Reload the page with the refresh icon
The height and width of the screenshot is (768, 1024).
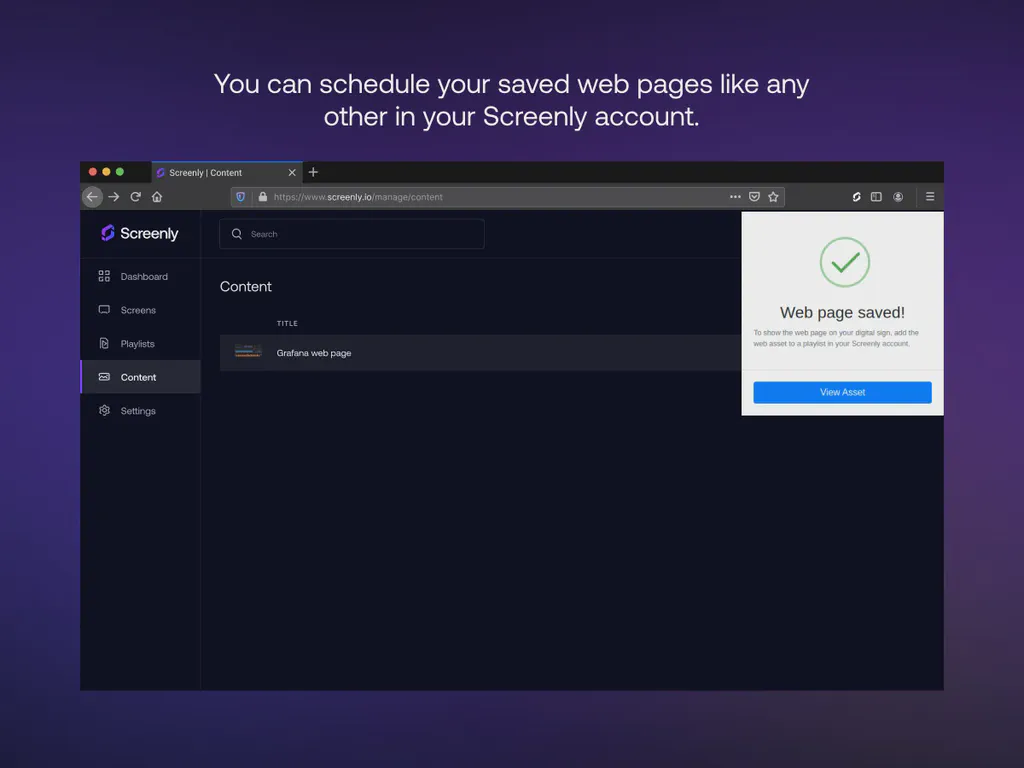[135, 197]
